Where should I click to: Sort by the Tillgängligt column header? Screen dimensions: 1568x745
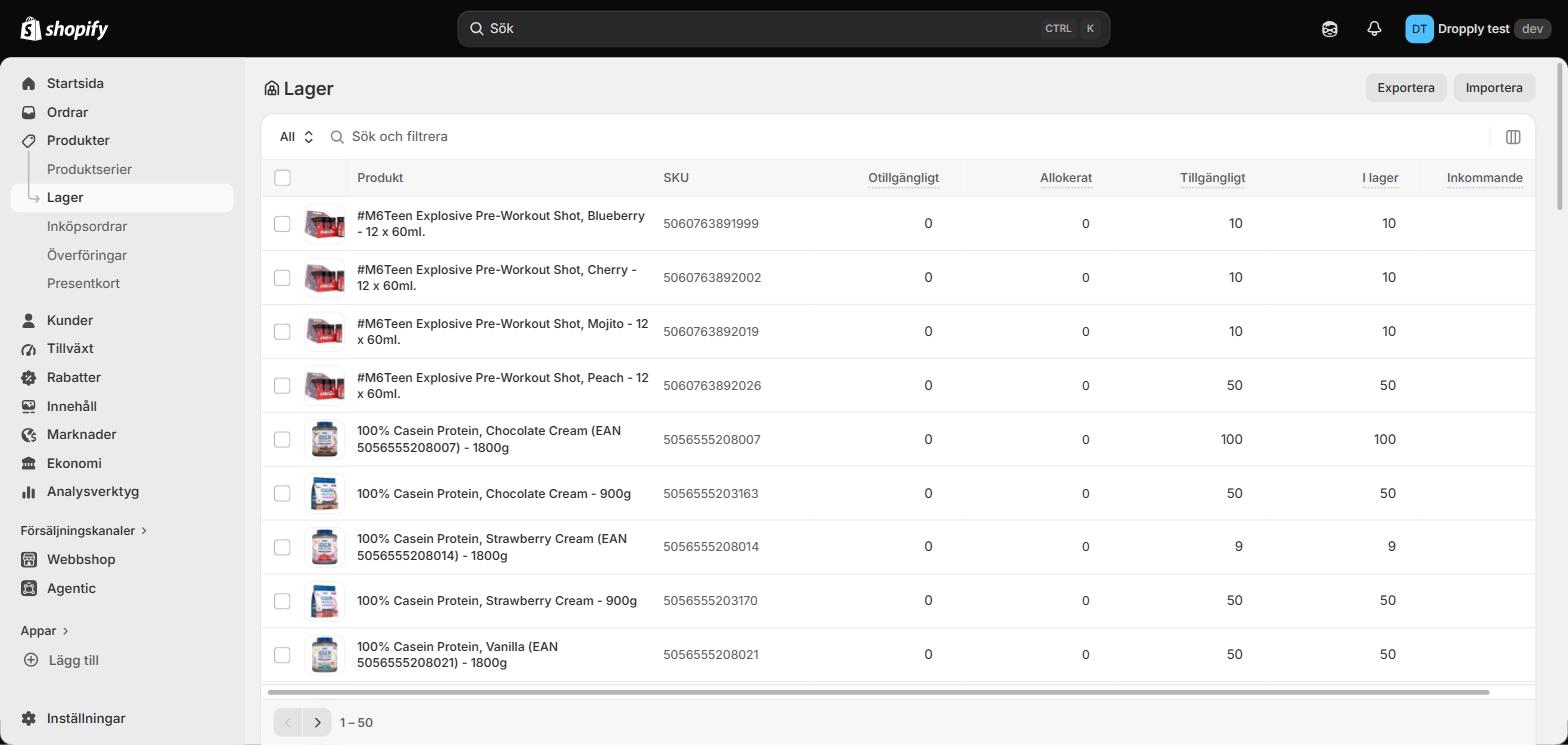point(1212,178)
